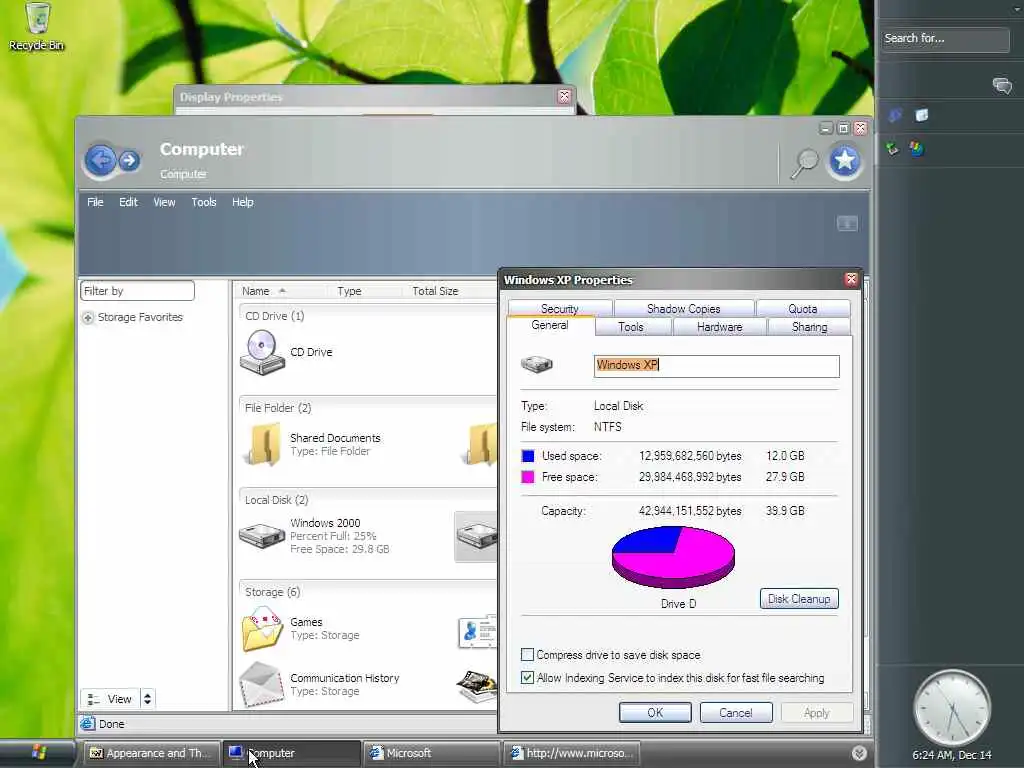Collapse the Local Disk (2) group
1024x768 pixels.
tap(276, 500)
